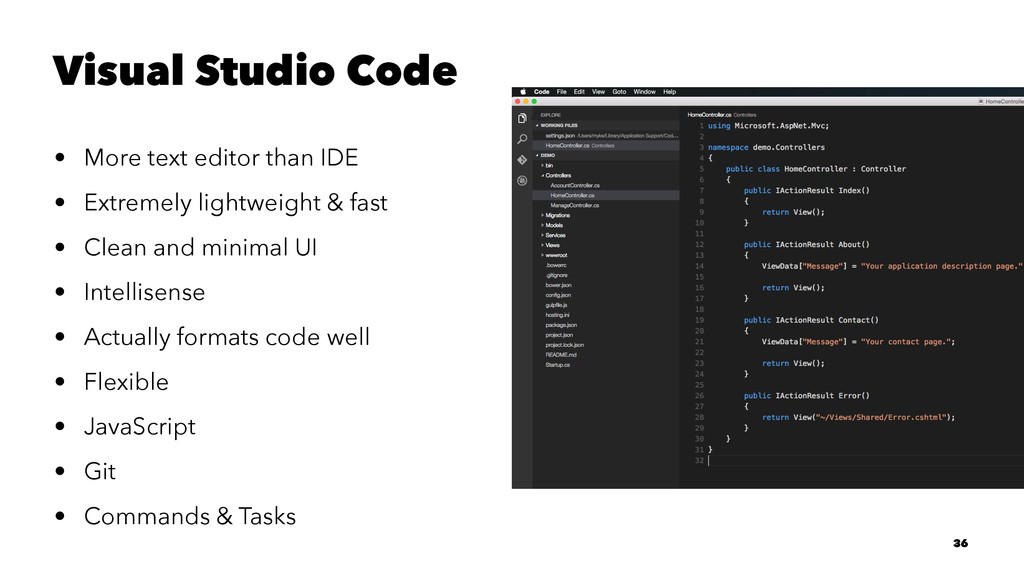Open package.json file
Image resolution: width=1024 pixels, height=576 pixels.
tap(561, 325)
